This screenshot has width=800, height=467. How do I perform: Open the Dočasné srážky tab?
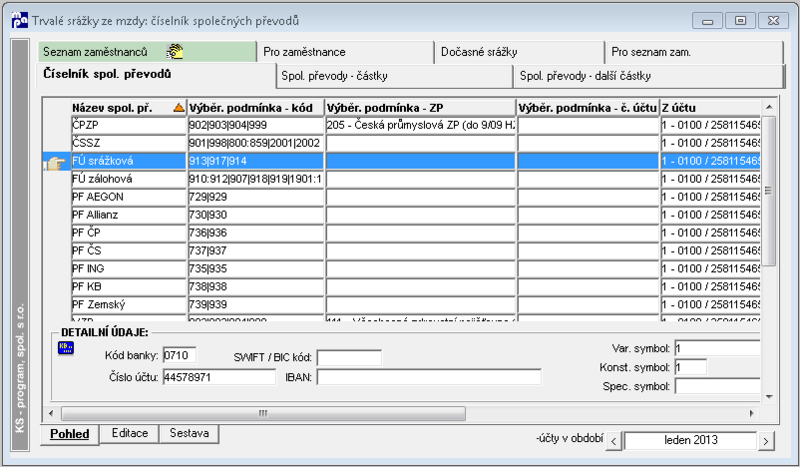pyautogui.click(x=519, y=52)
